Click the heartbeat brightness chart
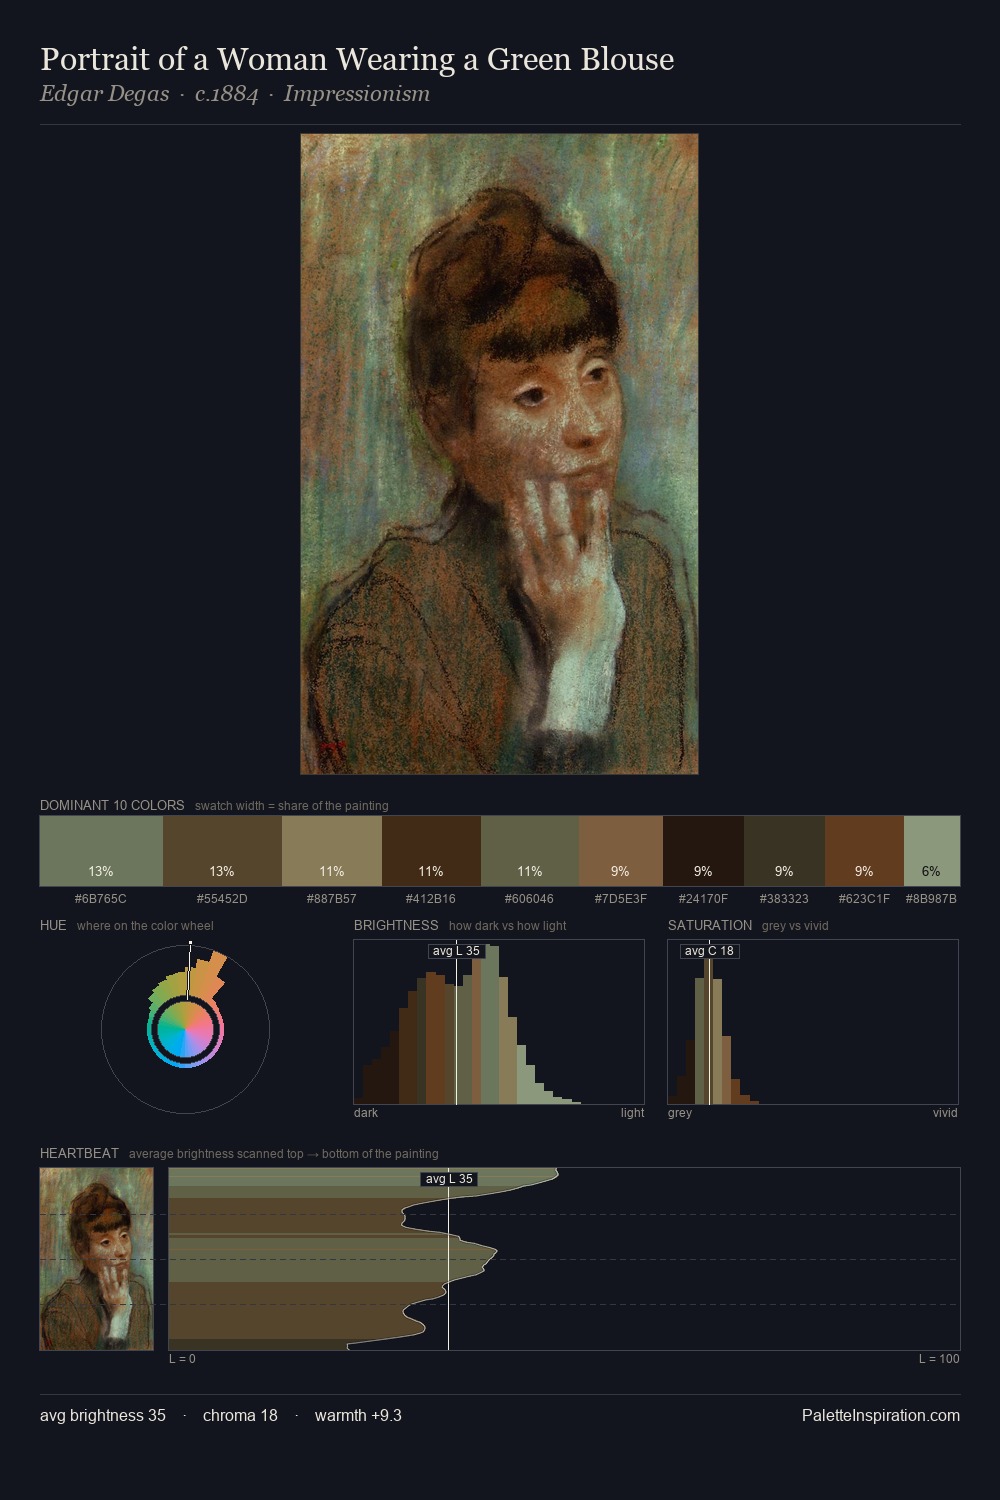Viewport: 1000px width, 1500px height. point(564,1259)
